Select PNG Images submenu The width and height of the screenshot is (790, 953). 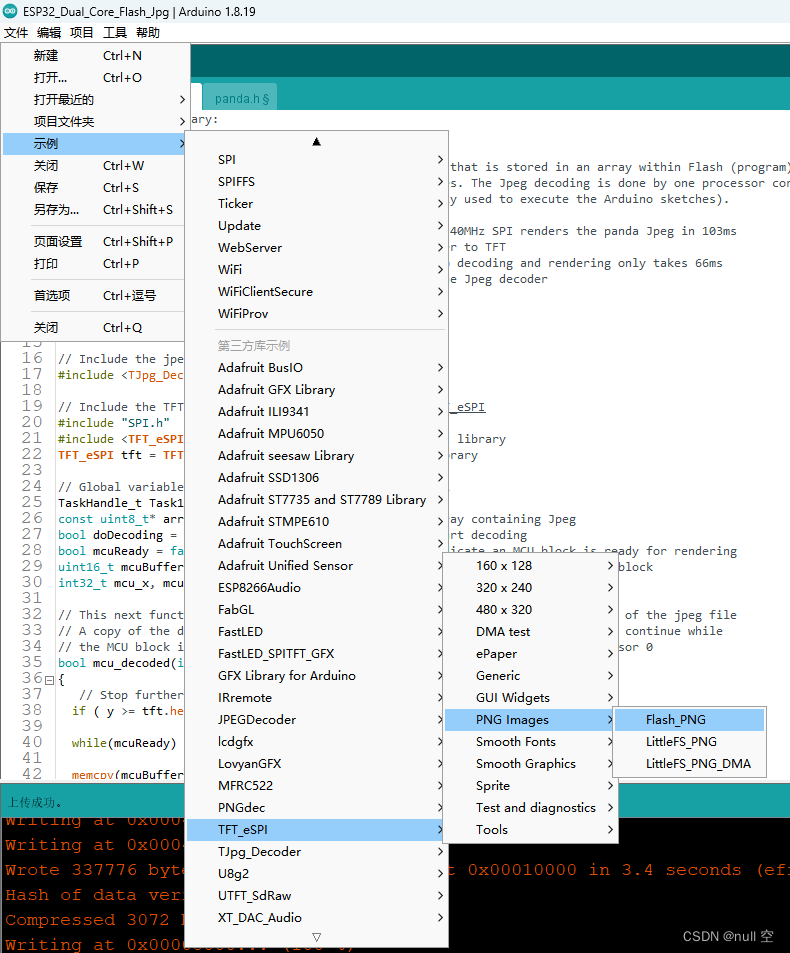click(531, 720)
